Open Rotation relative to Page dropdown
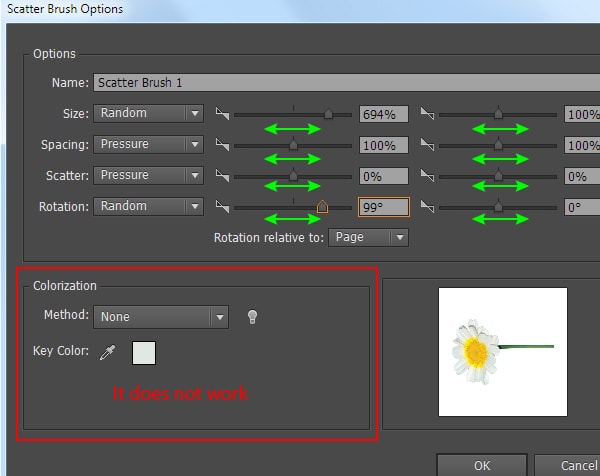600x476 pixels. [x=368, y=238]
